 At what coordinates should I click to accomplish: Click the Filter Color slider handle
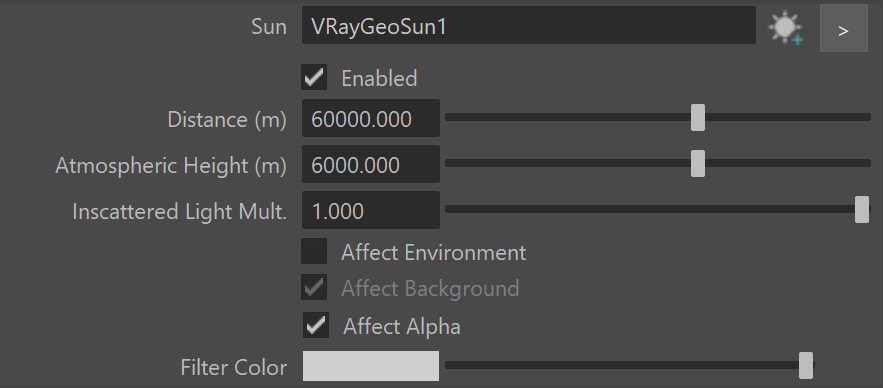click(x=806, y=365)
